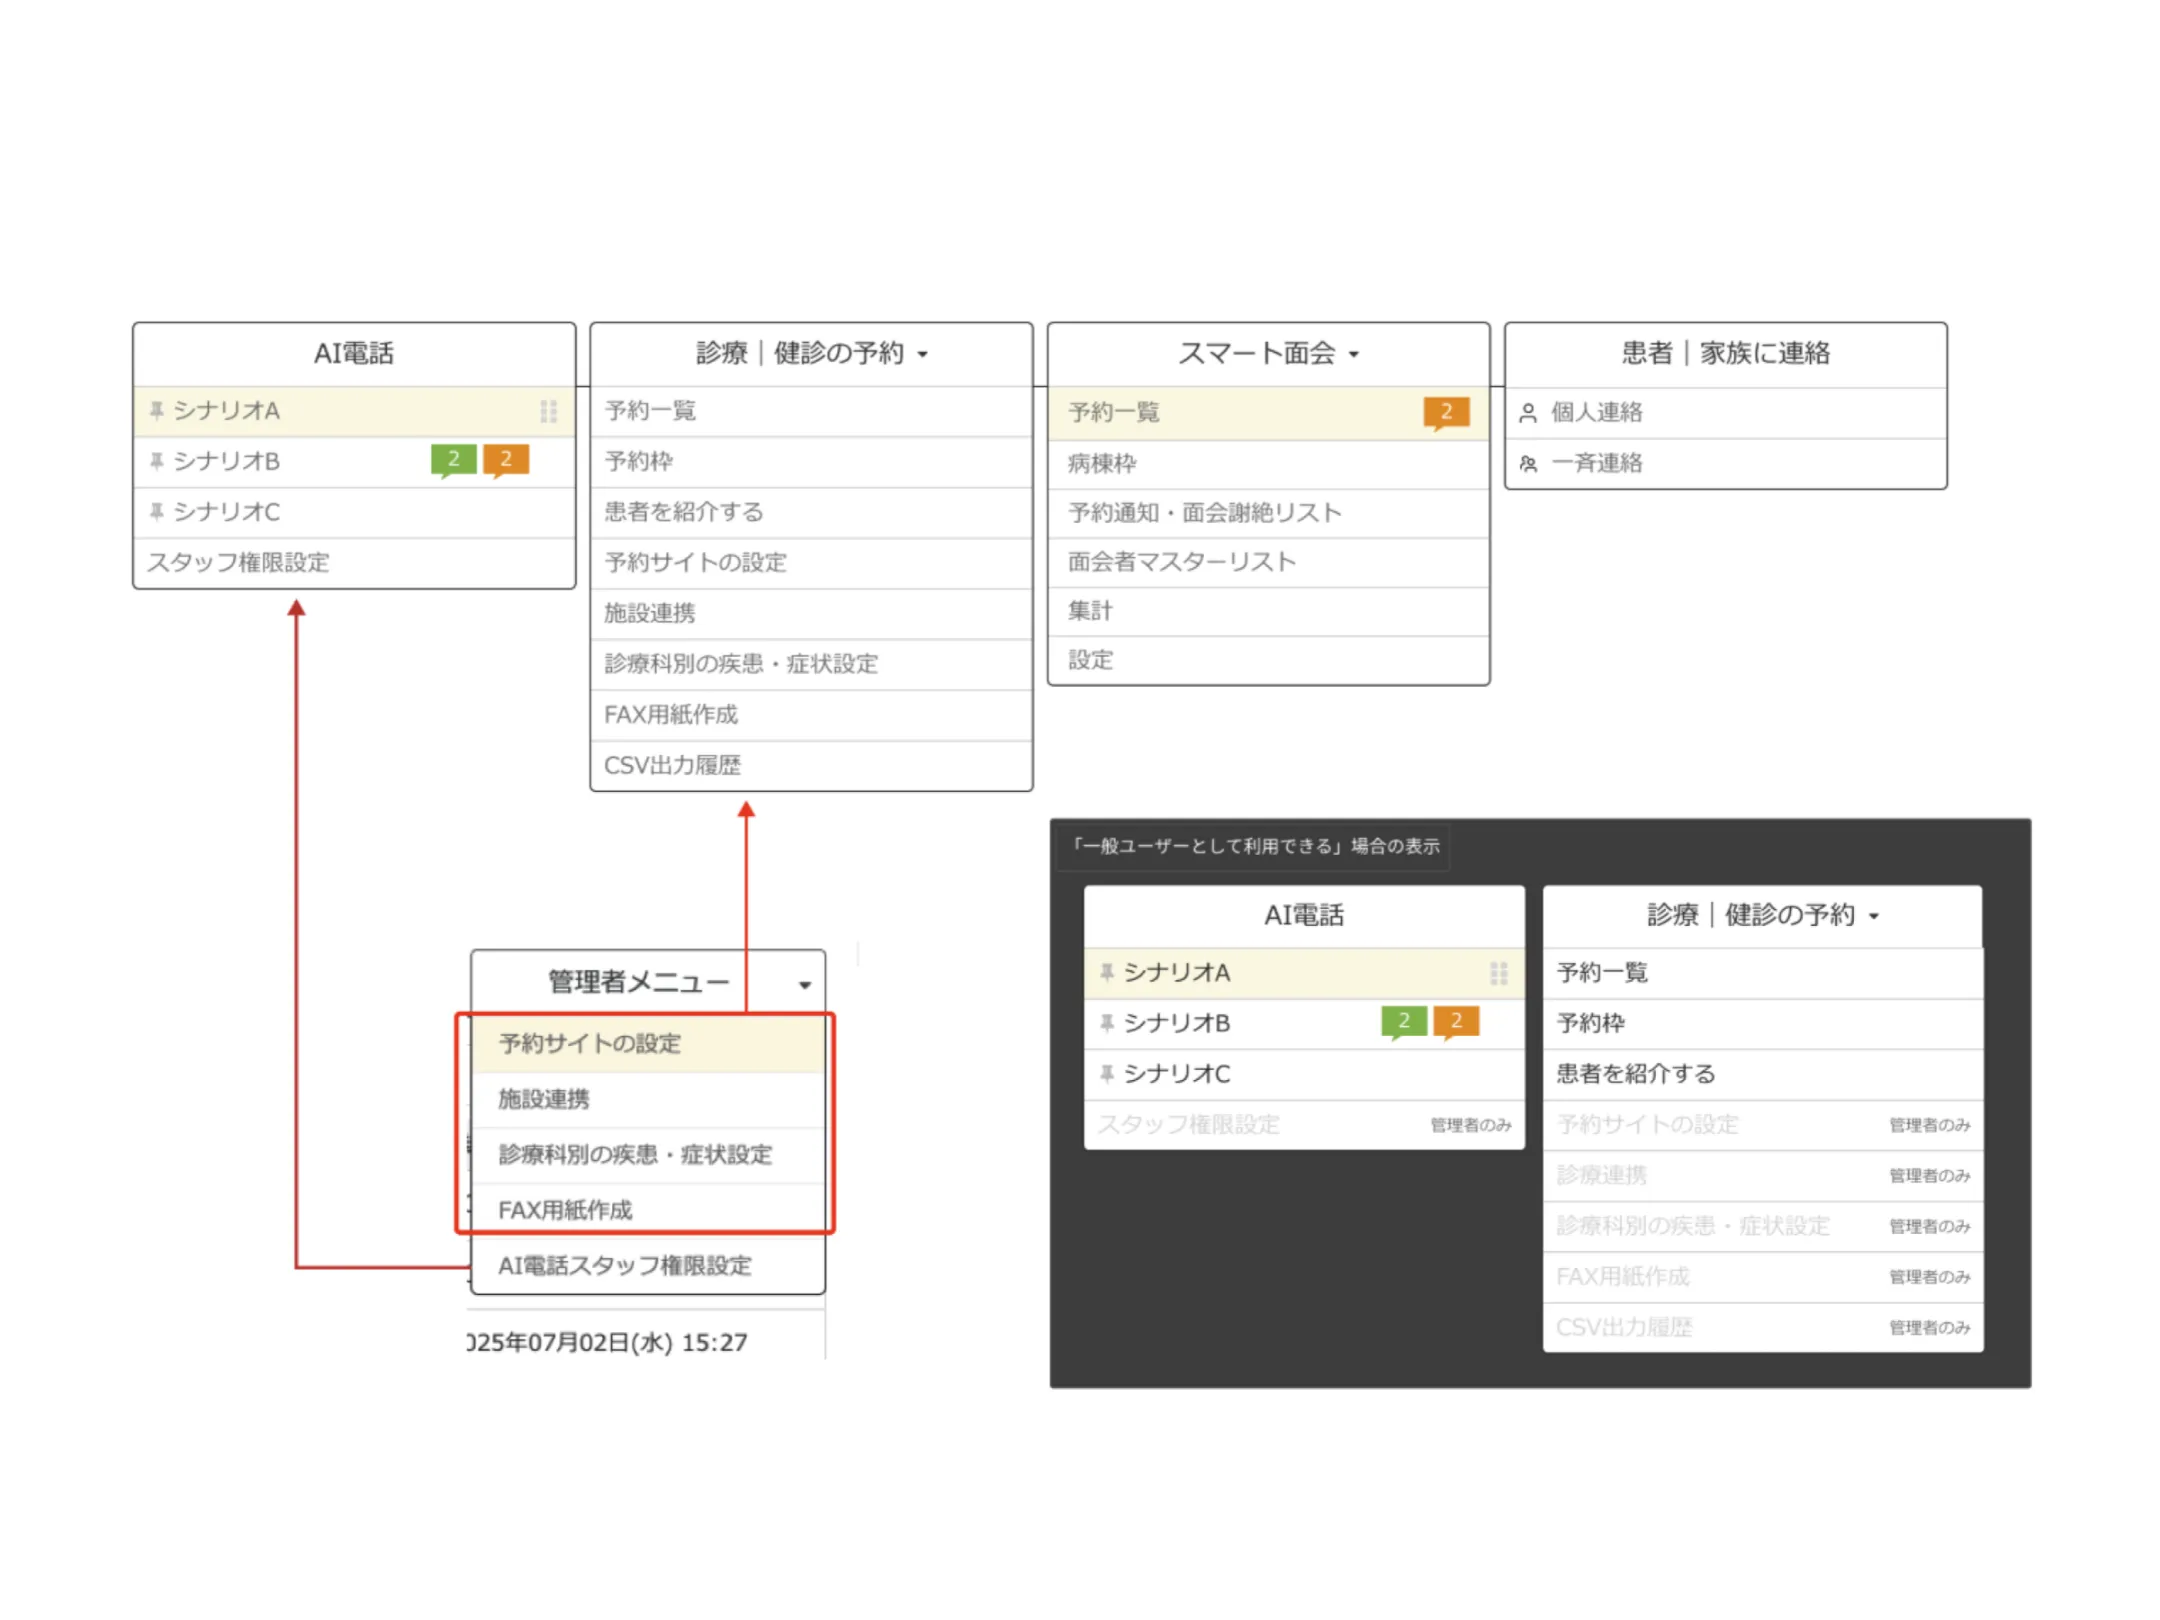Image resolution: width=2160 pixels, height=1620 pixels.
Task: Click orange badge on シナリオB in the top panel
Action: point(506,459)
